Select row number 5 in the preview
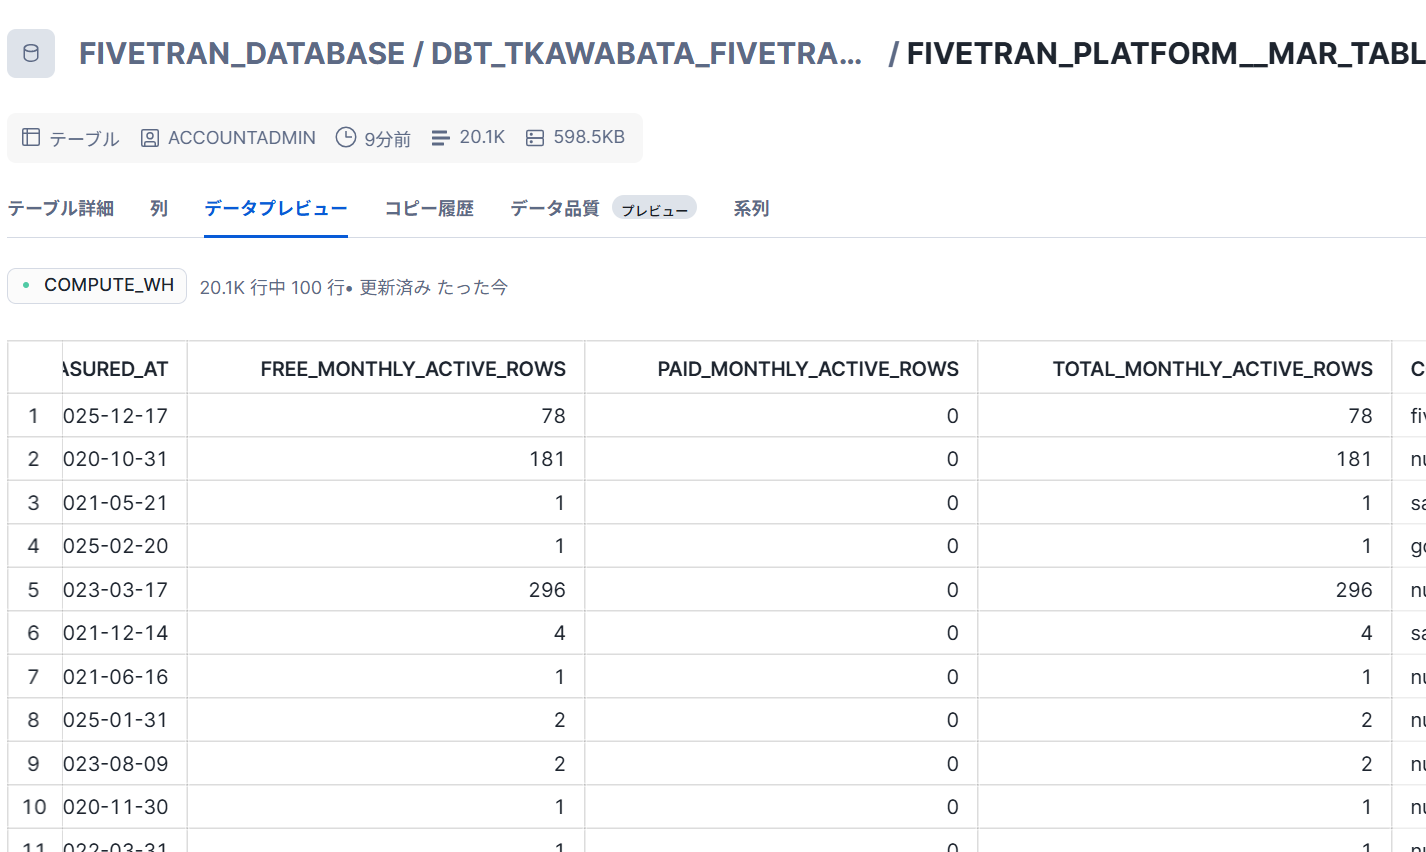 [34, 590]
